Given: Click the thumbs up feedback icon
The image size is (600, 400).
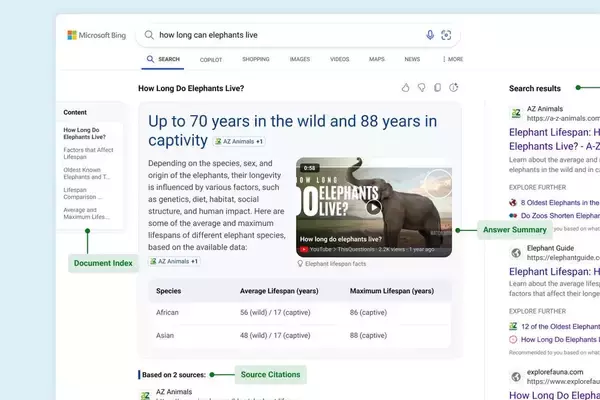Looking at the screenshot, I should tap(405, 88).
